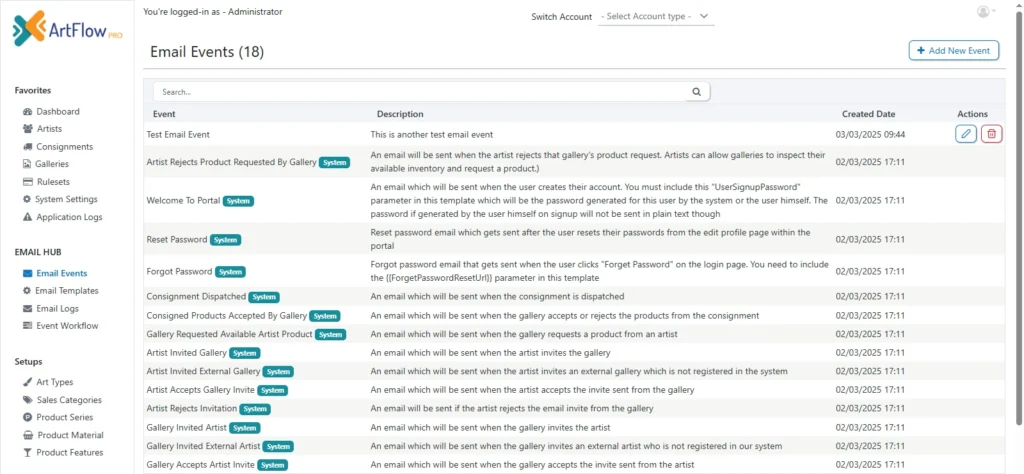Image resolution: width=1024 pixels, height=474 pixels.
Task: Click the ArtFlow Pro logo
Action: 67,30
